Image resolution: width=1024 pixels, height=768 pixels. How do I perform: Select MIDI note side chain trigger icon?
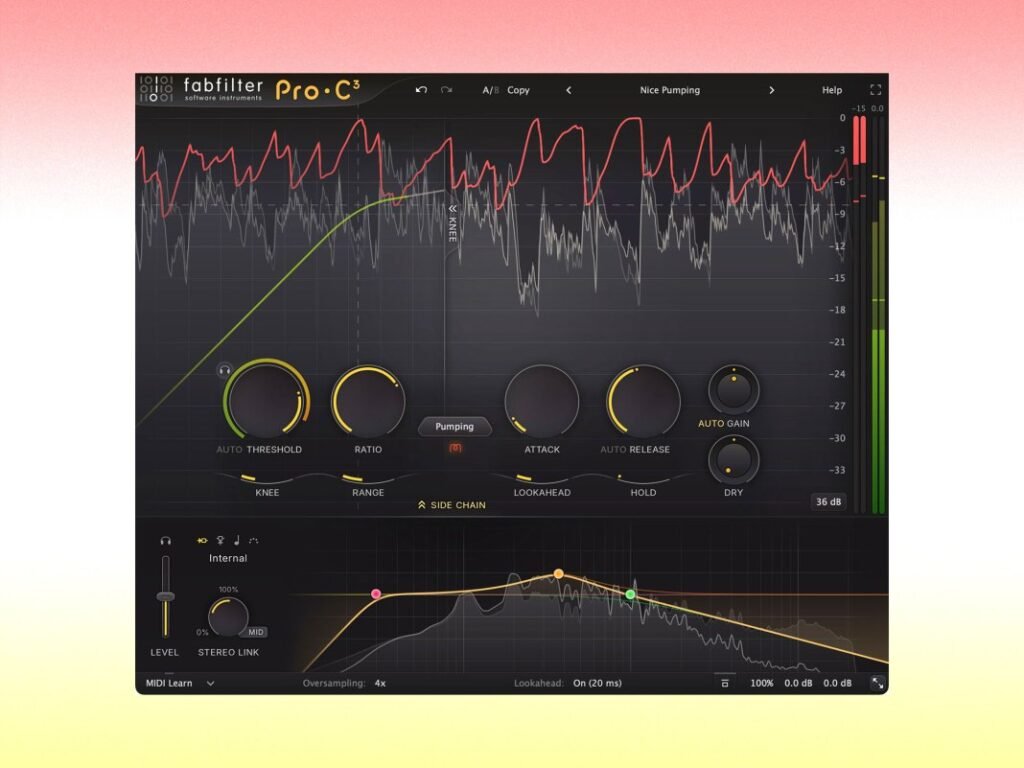[236, 540]
